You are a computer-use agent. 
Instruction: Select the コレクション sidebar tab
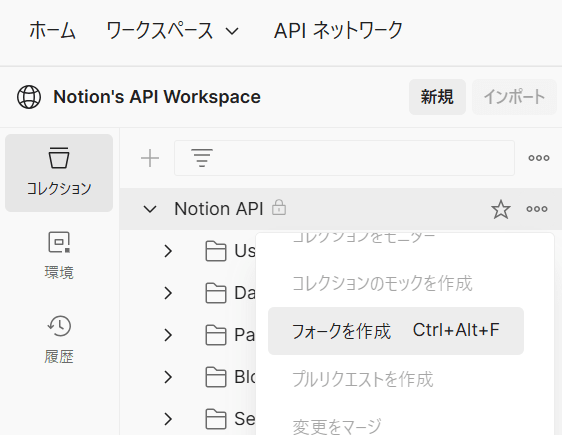point(59,173)
